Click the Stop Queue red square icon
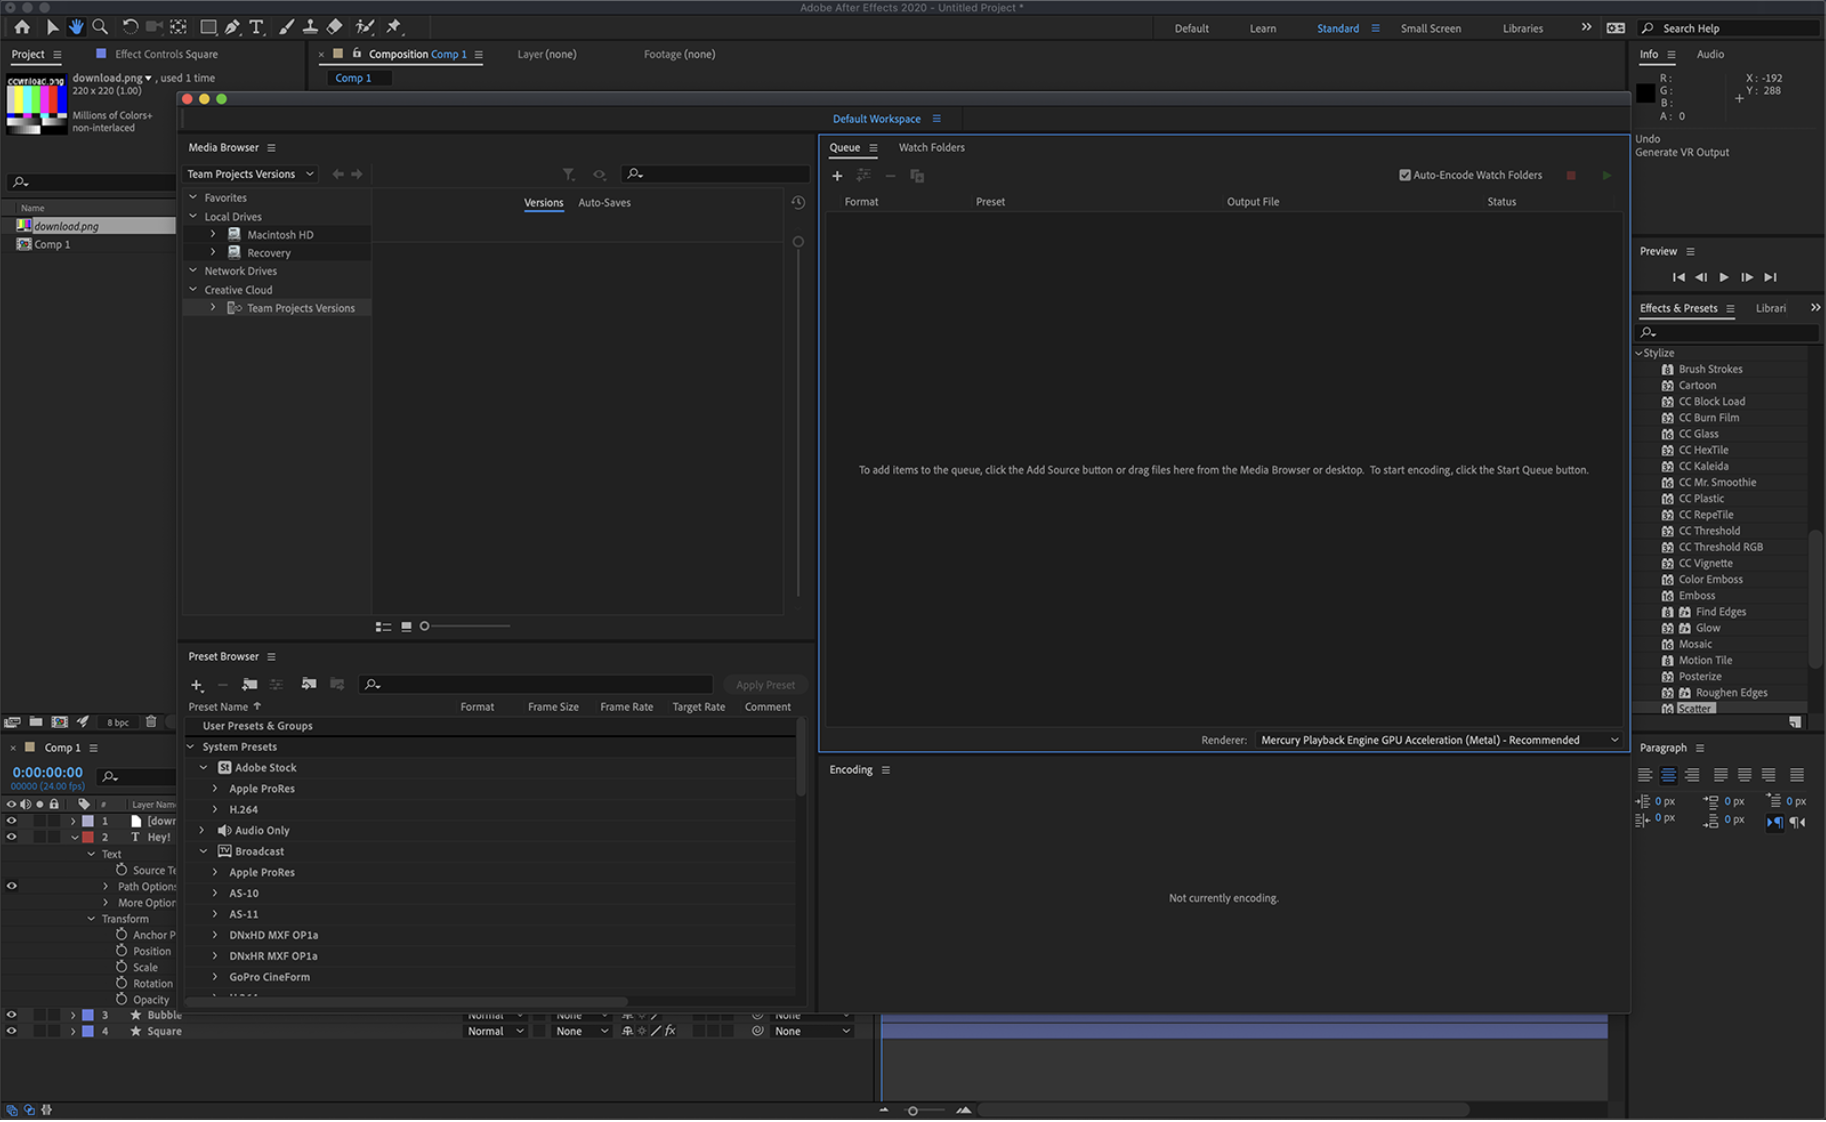Screen dimensions: 1826x1122 coord(1571,175)
